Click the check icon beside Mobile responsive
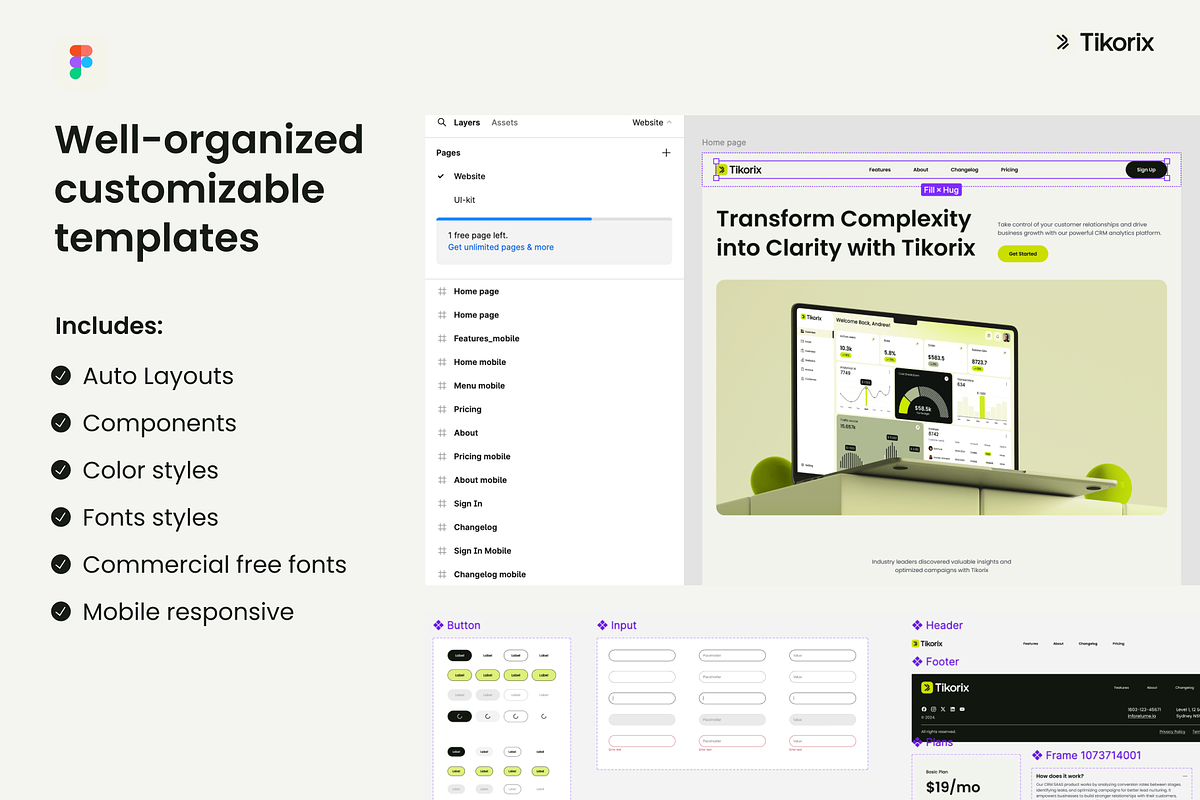The image size is (1200, 800). click(61, 611)
